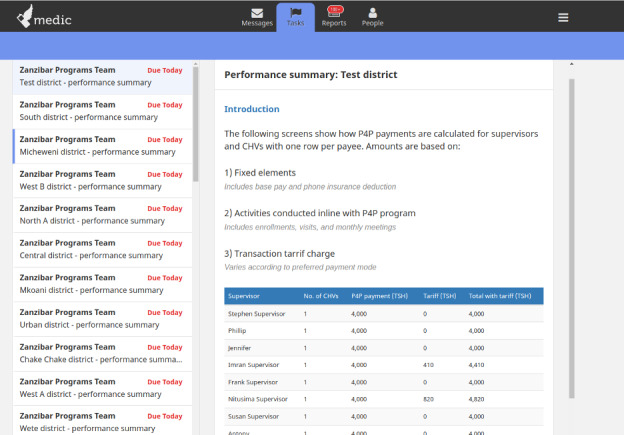Open Mkoani district performance summary task
Screen dimensions: 624x435
click(x=102, y=284)
